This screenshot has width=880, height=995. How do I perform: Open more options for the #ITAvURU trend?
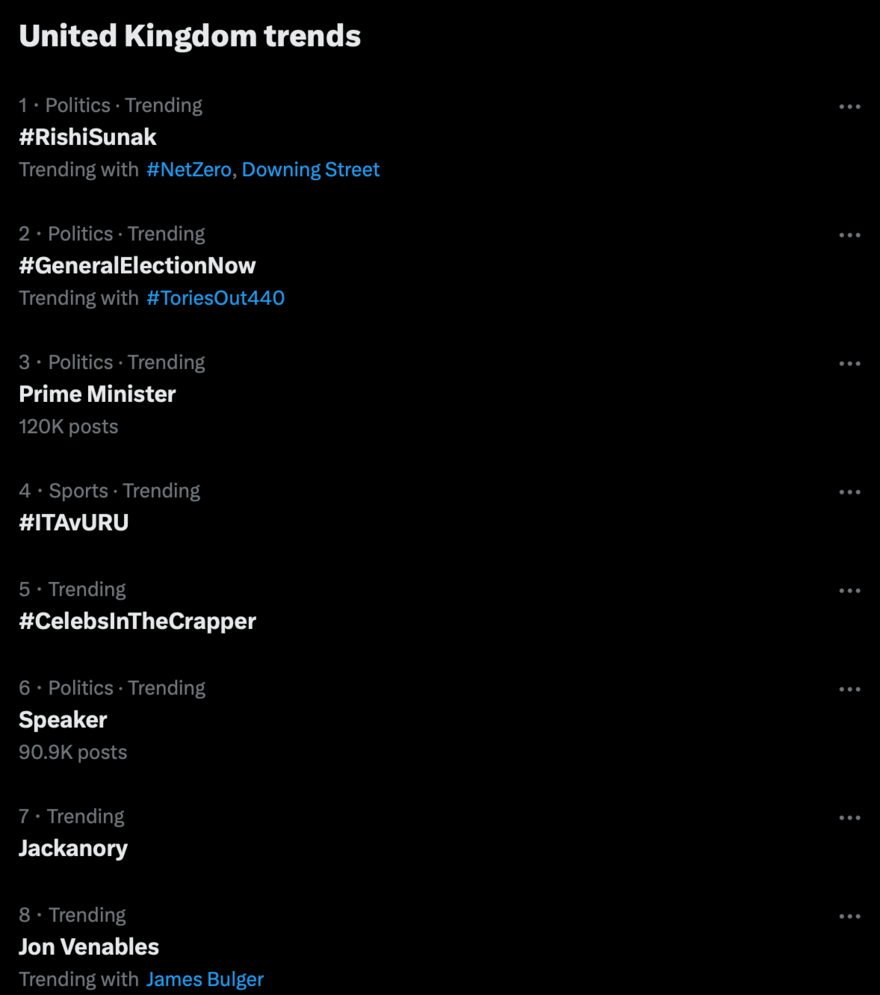pyautogui.click(x=849, y=491)
